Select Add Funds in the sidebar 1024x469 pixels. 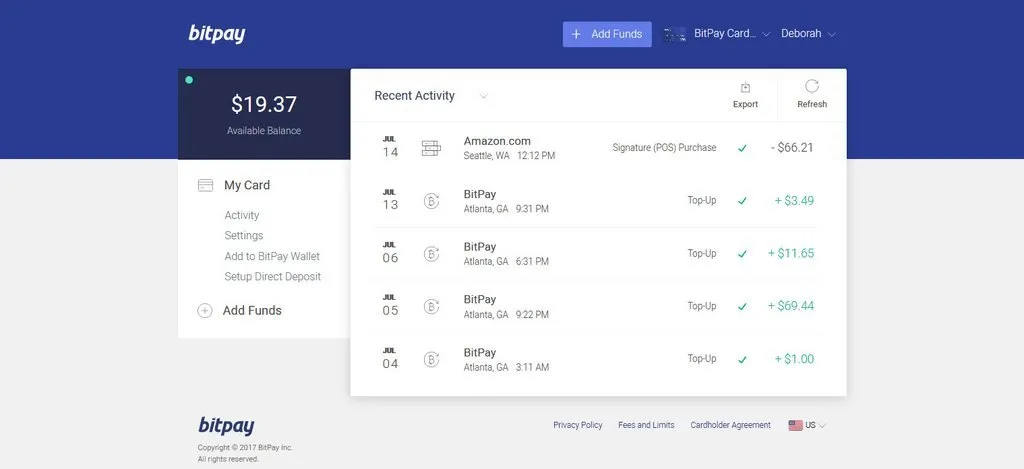252,311
